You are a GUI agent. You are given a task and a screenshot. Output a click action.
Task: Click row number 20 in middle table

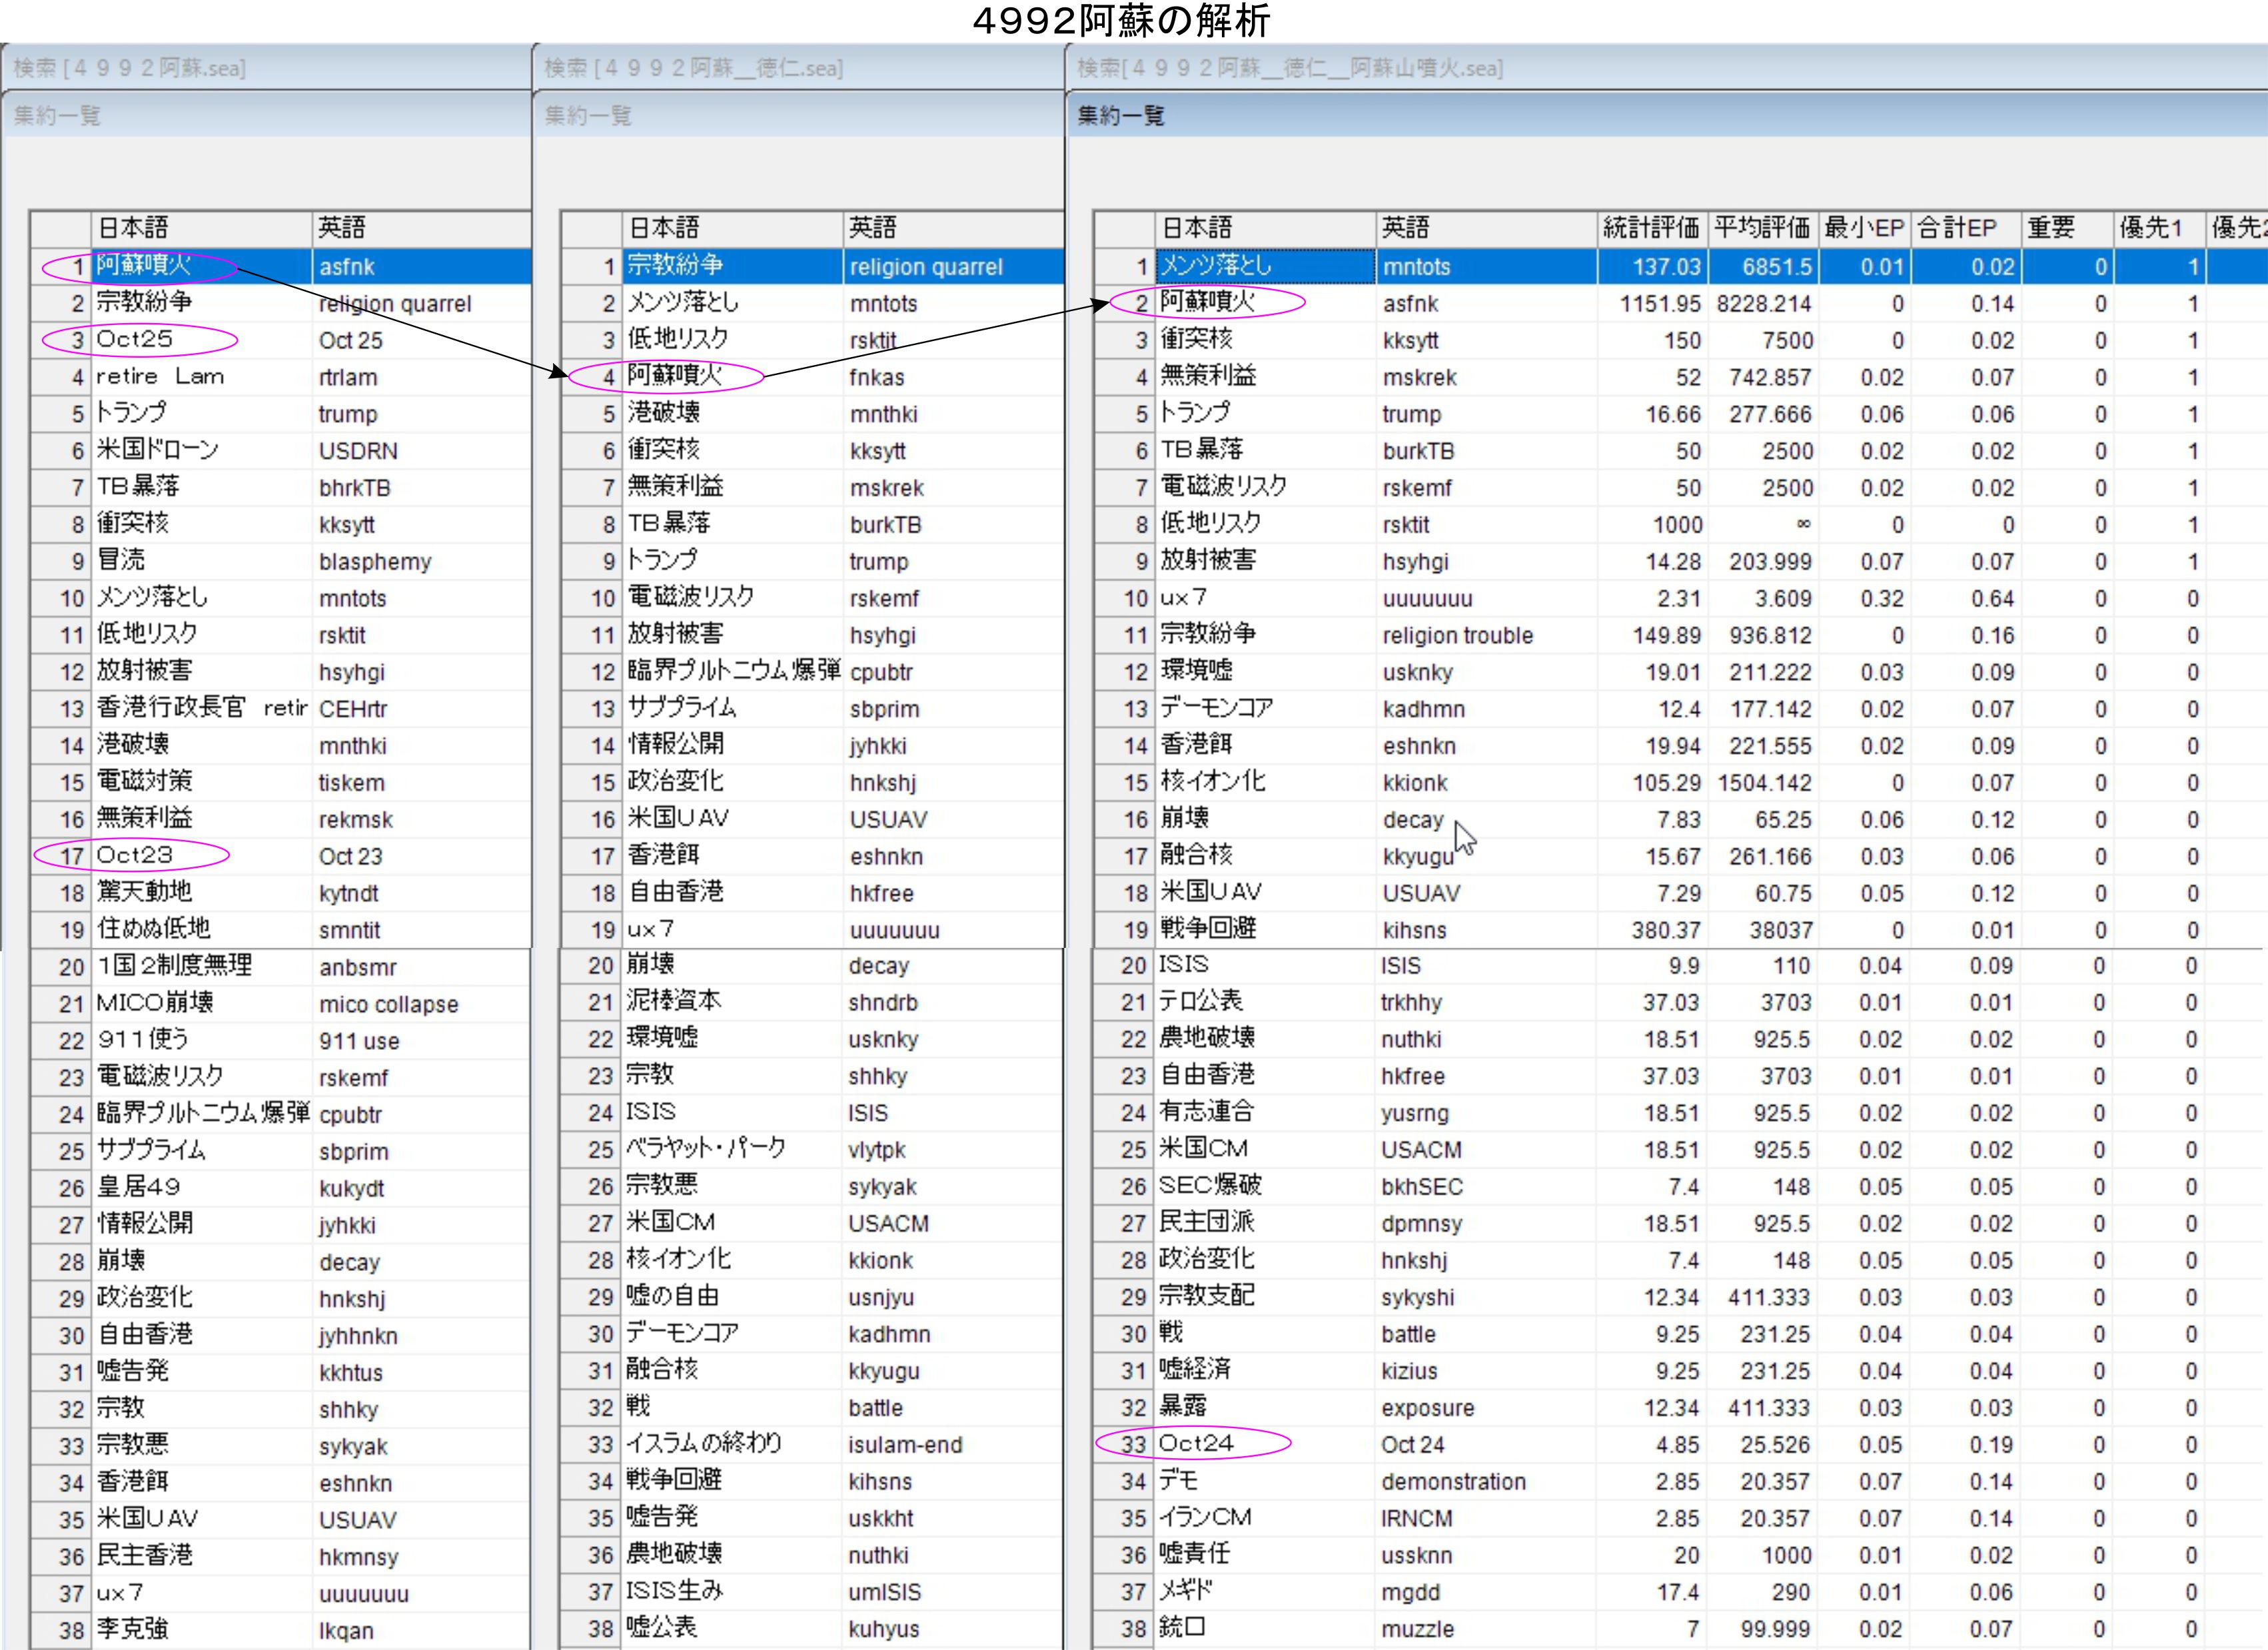click(x=600, y=966)
